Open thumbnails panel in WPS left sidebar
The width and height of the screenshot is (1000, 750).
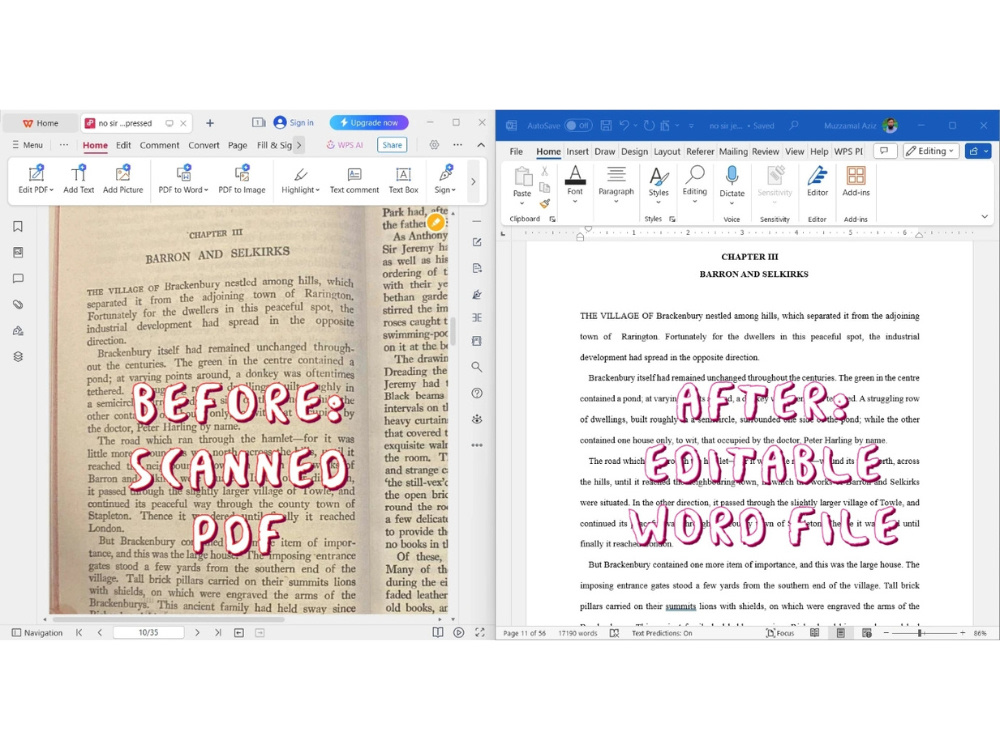point(18,253)
